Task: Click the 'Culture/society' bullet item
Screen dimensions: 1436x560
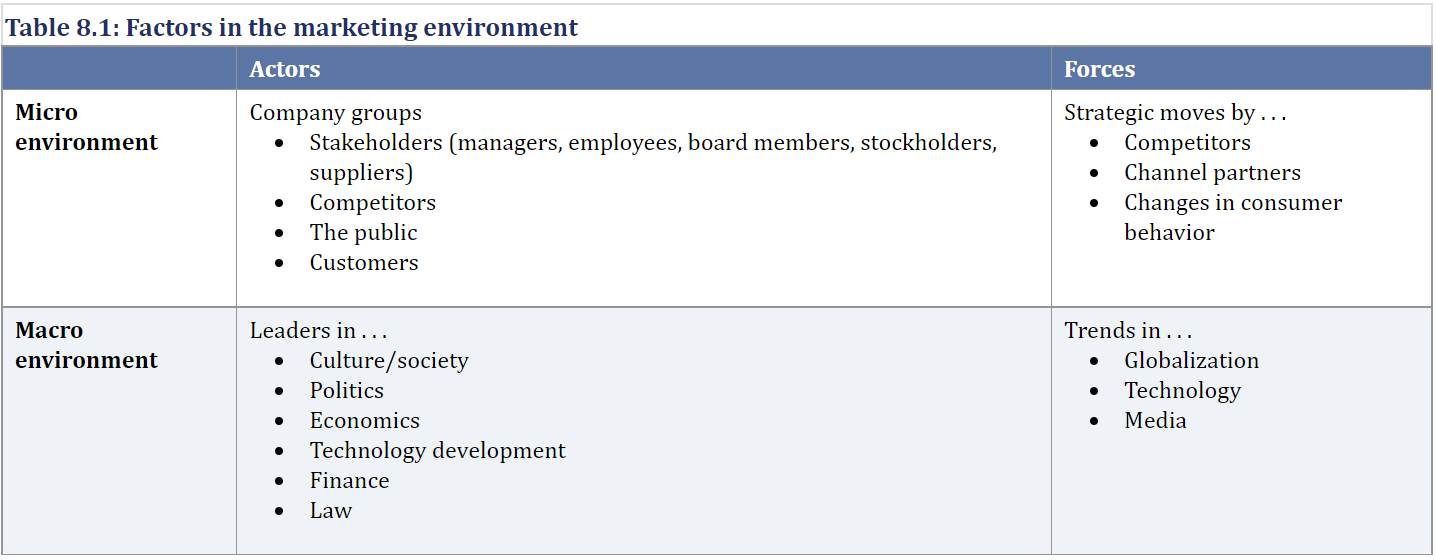Action: click(389, 360)
